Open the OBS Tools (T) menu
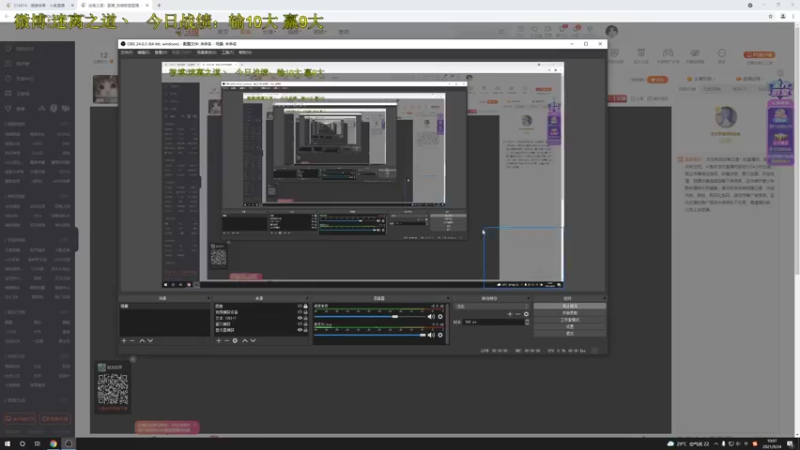 point(228,52)
